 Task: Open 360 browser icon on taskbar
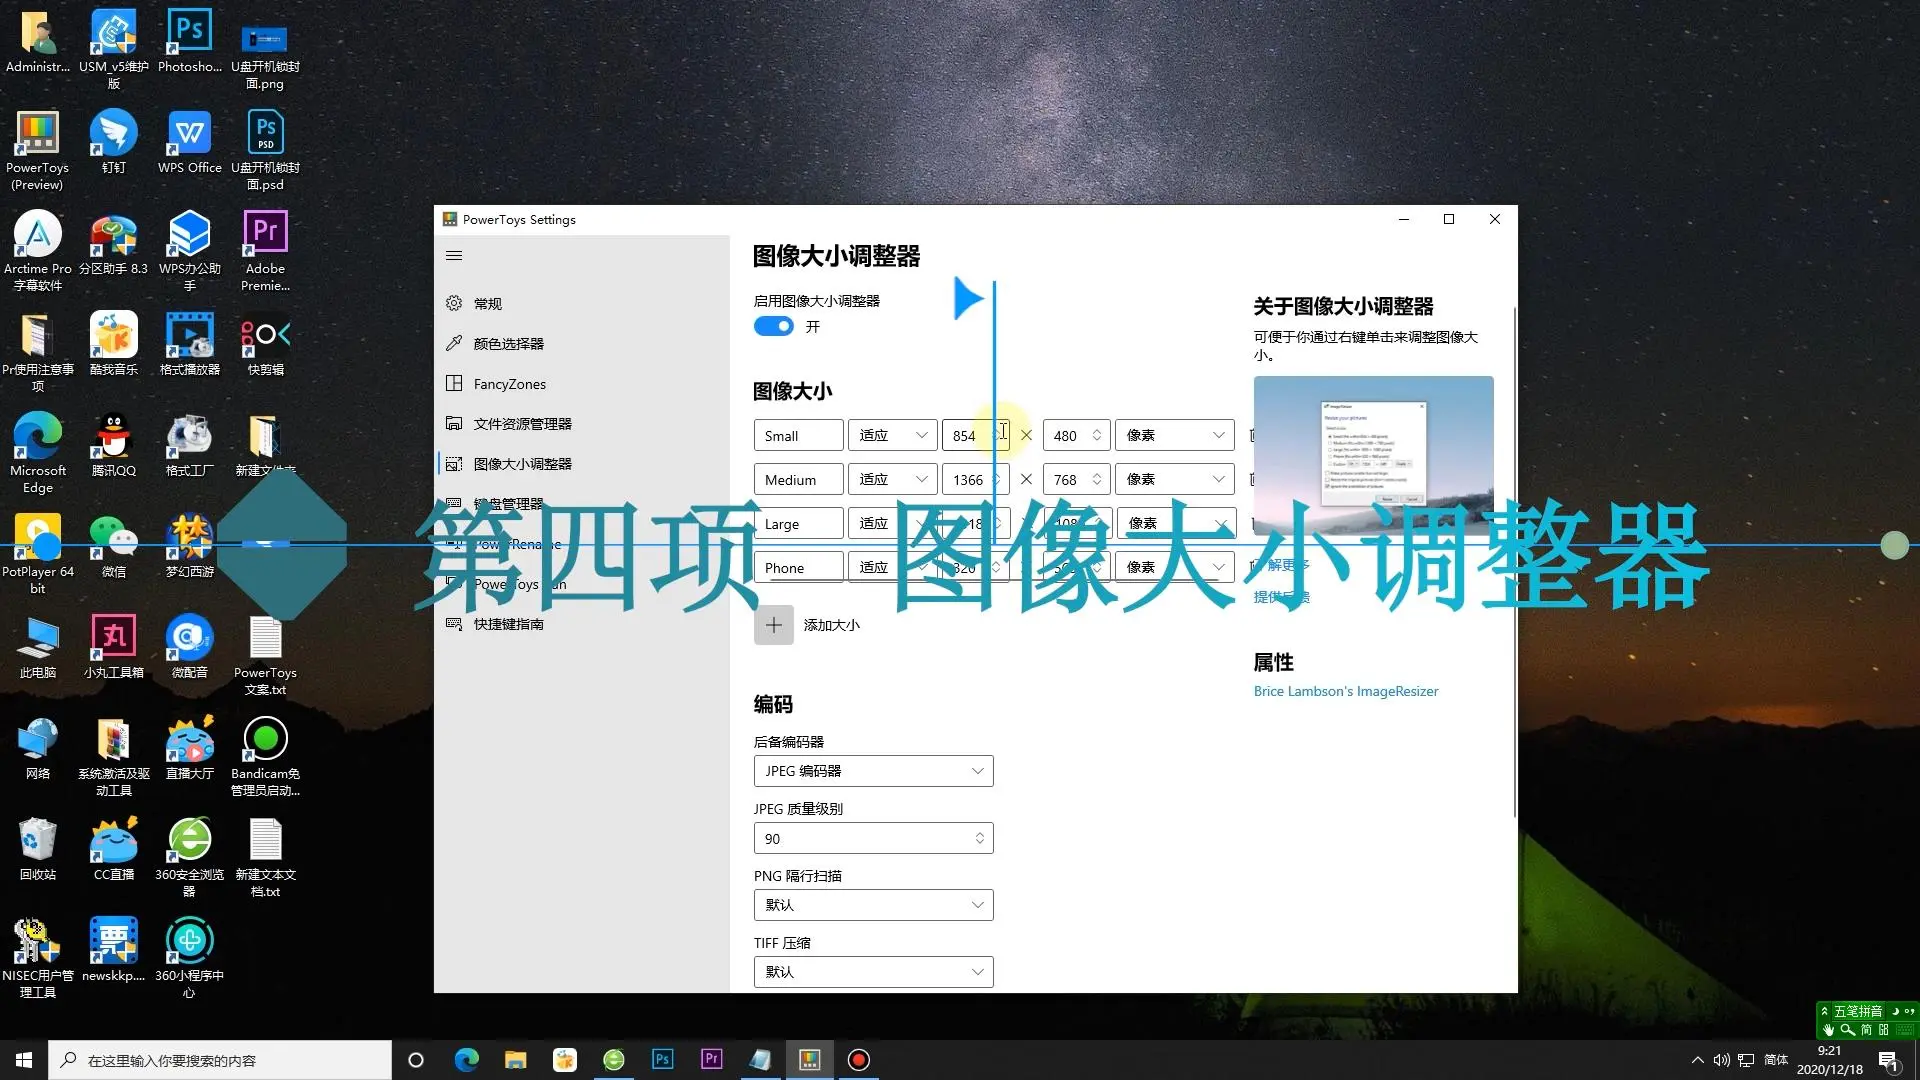[x=614, y=1060]
